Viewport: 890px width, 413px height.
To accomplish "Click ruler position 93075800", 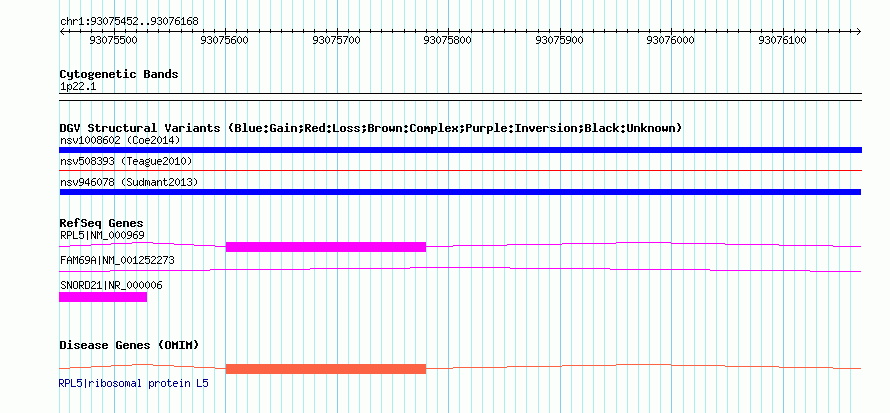I will (x=448, y=40).
